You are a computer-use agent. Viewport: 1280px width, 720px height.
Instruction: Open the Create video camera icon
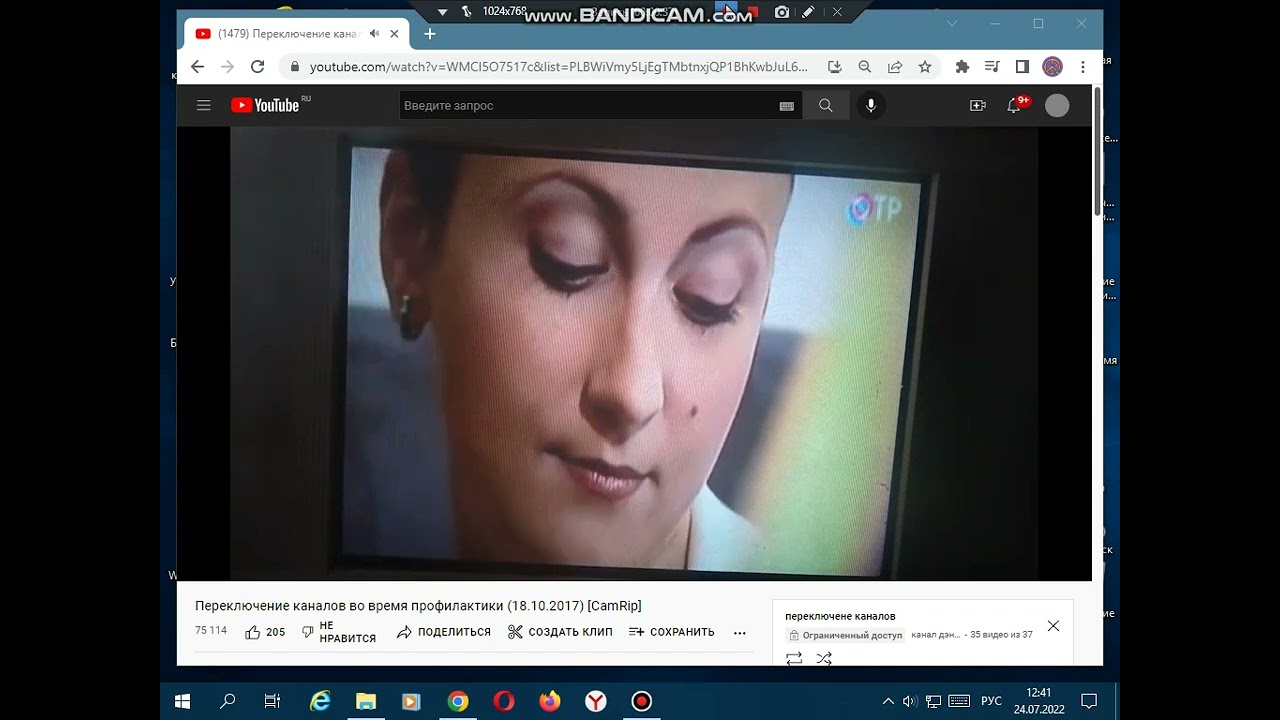coord(978,105)
